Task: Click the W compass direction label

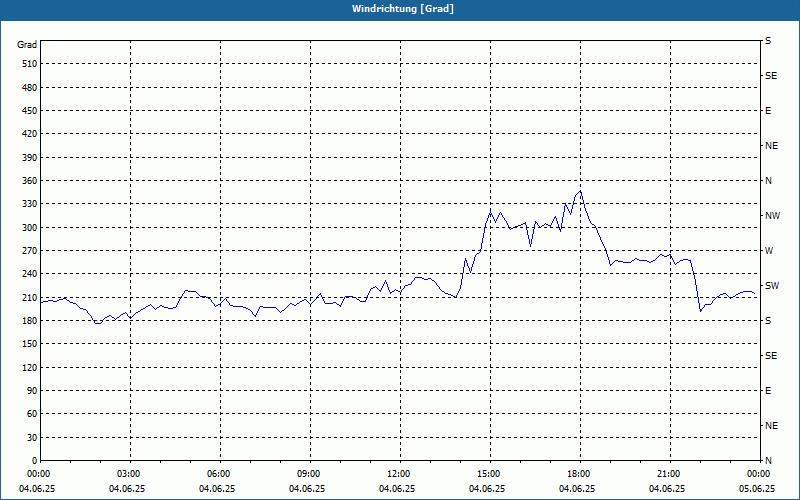Action: pos(769,251)
